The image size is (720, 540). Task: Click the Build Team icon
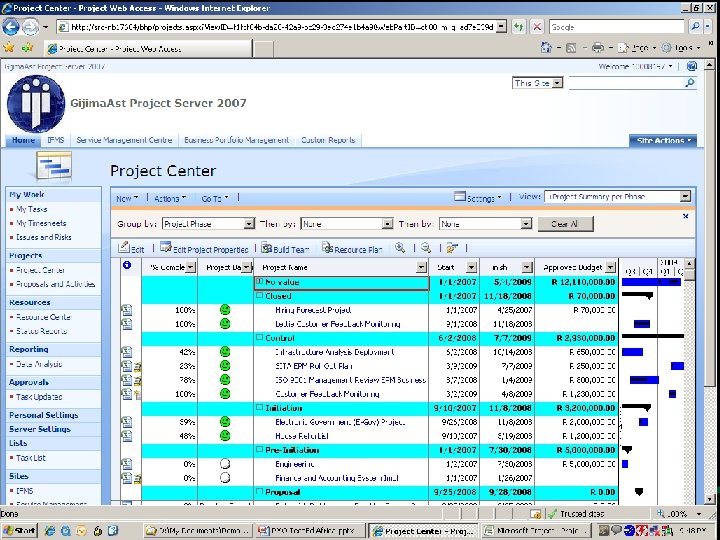click(267, 248)
